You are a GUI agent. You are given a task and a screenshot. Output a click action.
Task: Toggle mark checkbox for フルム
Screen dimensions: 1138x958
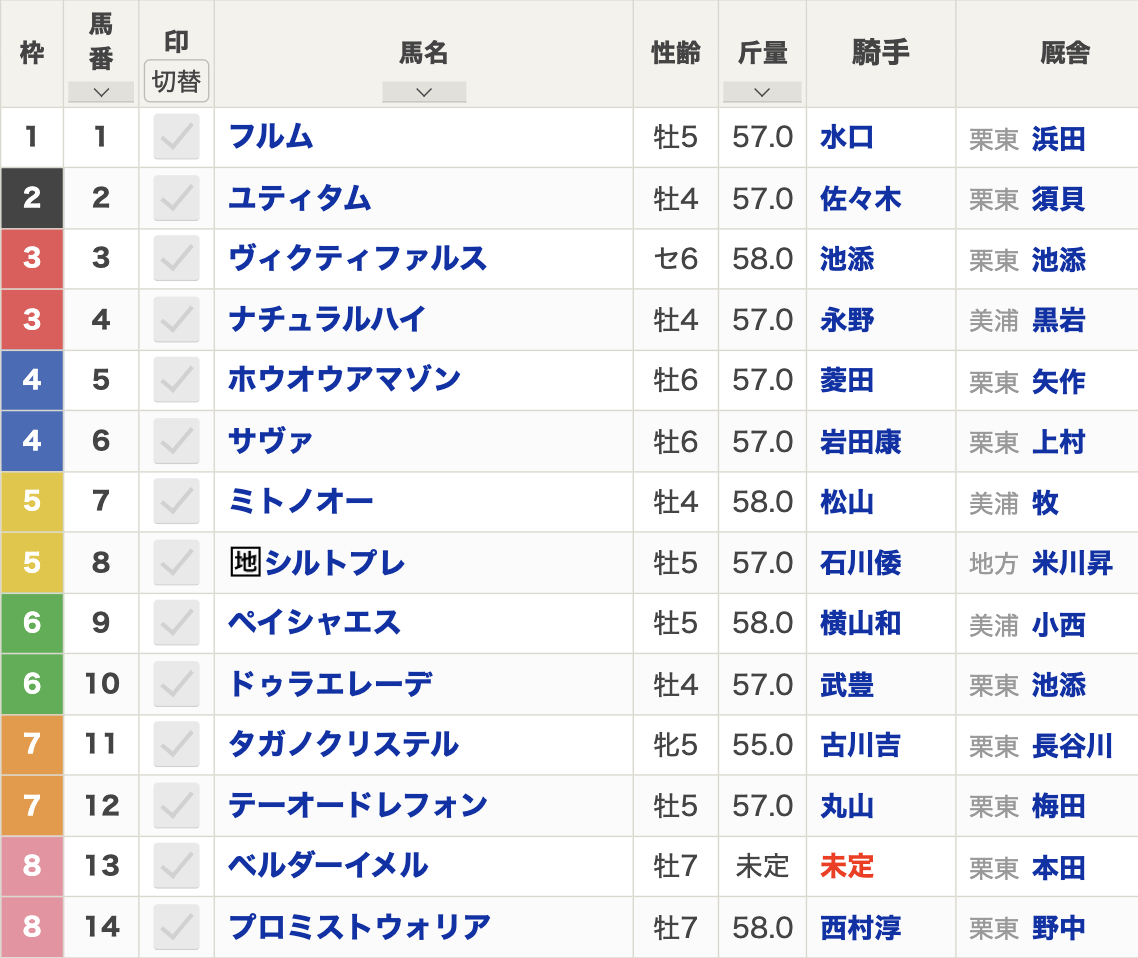[176, 137]
